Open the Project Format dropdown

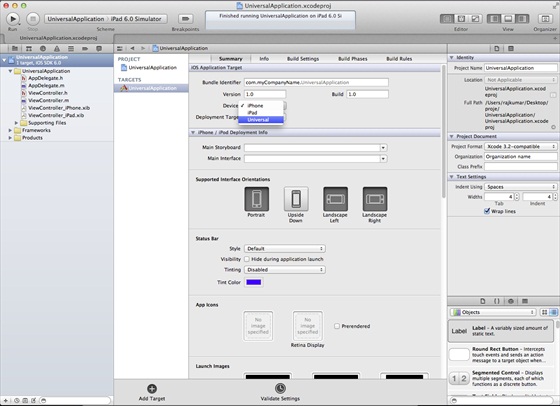tap(521, 146)
